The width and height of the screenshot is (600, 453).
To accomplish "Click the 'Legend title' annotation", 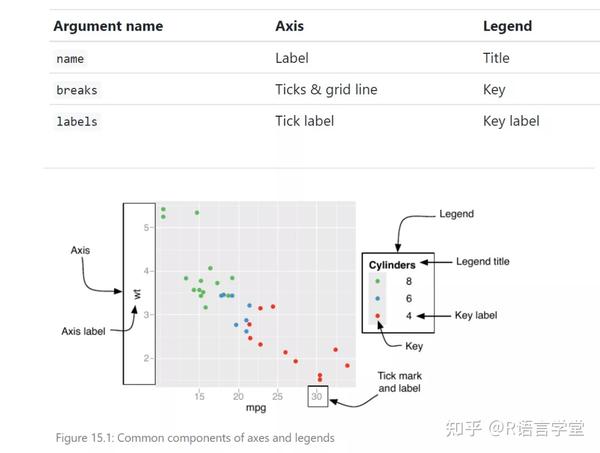I will (x=483, y=262).
